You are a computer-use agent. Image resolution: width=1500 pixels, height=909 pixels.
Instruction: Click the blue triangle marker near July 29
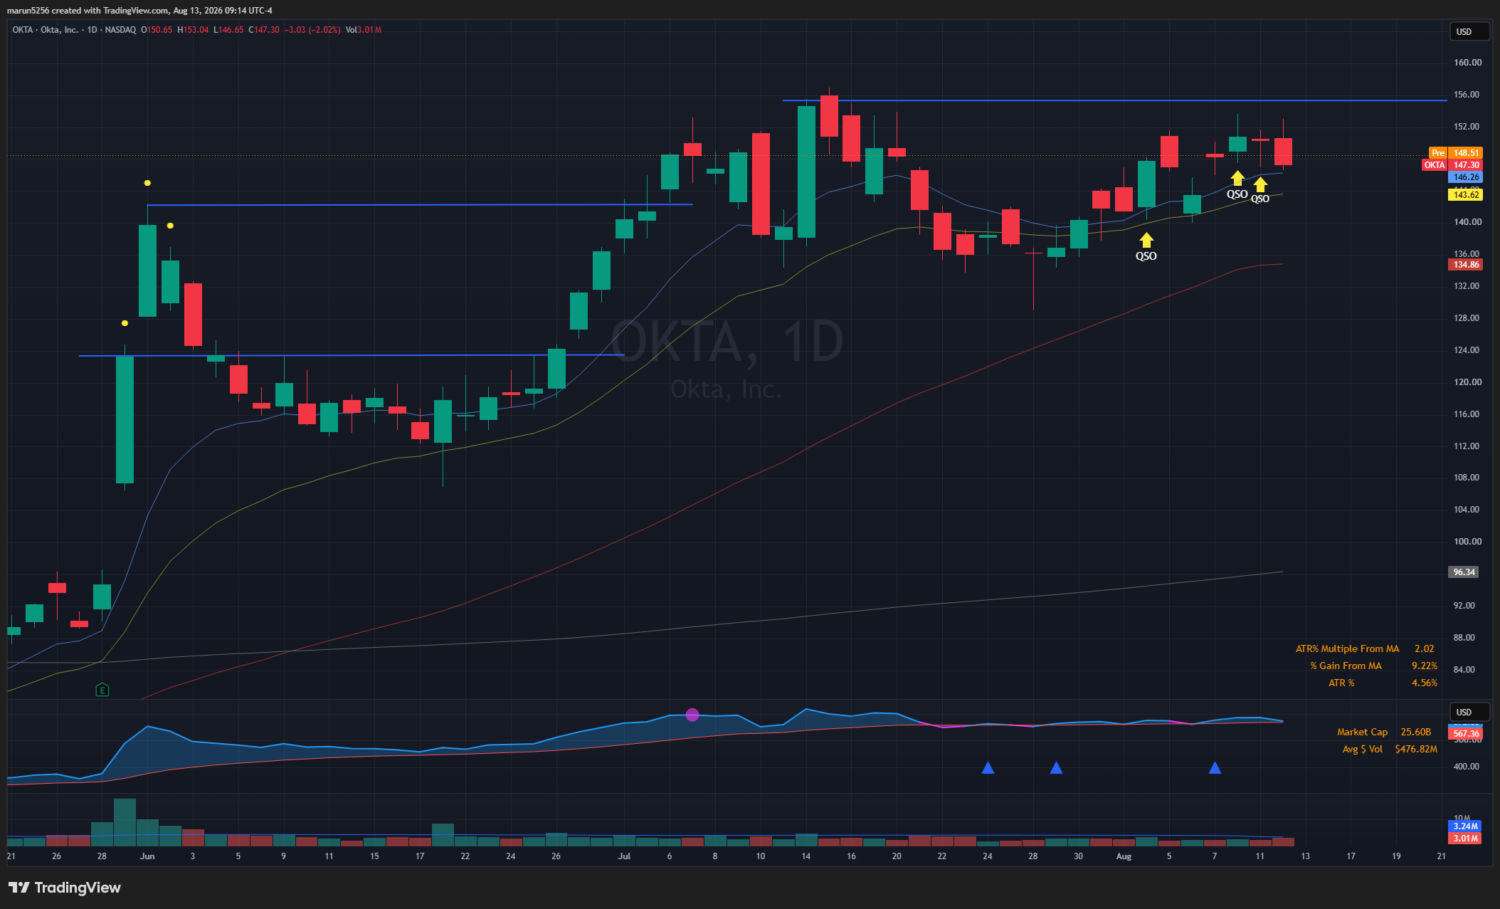point(1056,768)
